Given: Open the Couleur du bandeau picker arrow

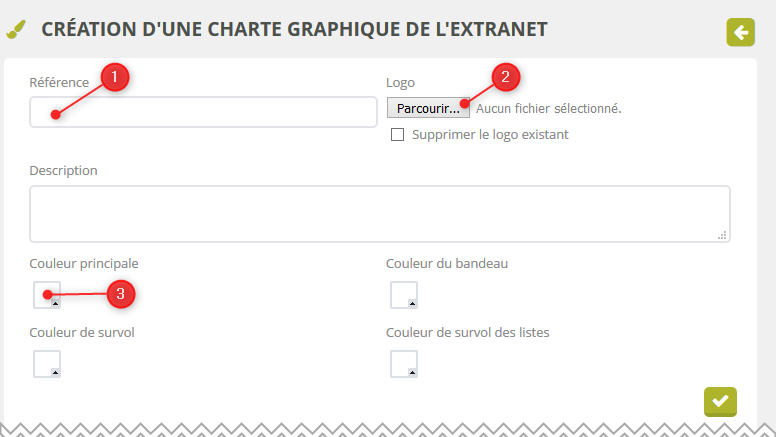Looking at the screenshot, I should point(411,302).
